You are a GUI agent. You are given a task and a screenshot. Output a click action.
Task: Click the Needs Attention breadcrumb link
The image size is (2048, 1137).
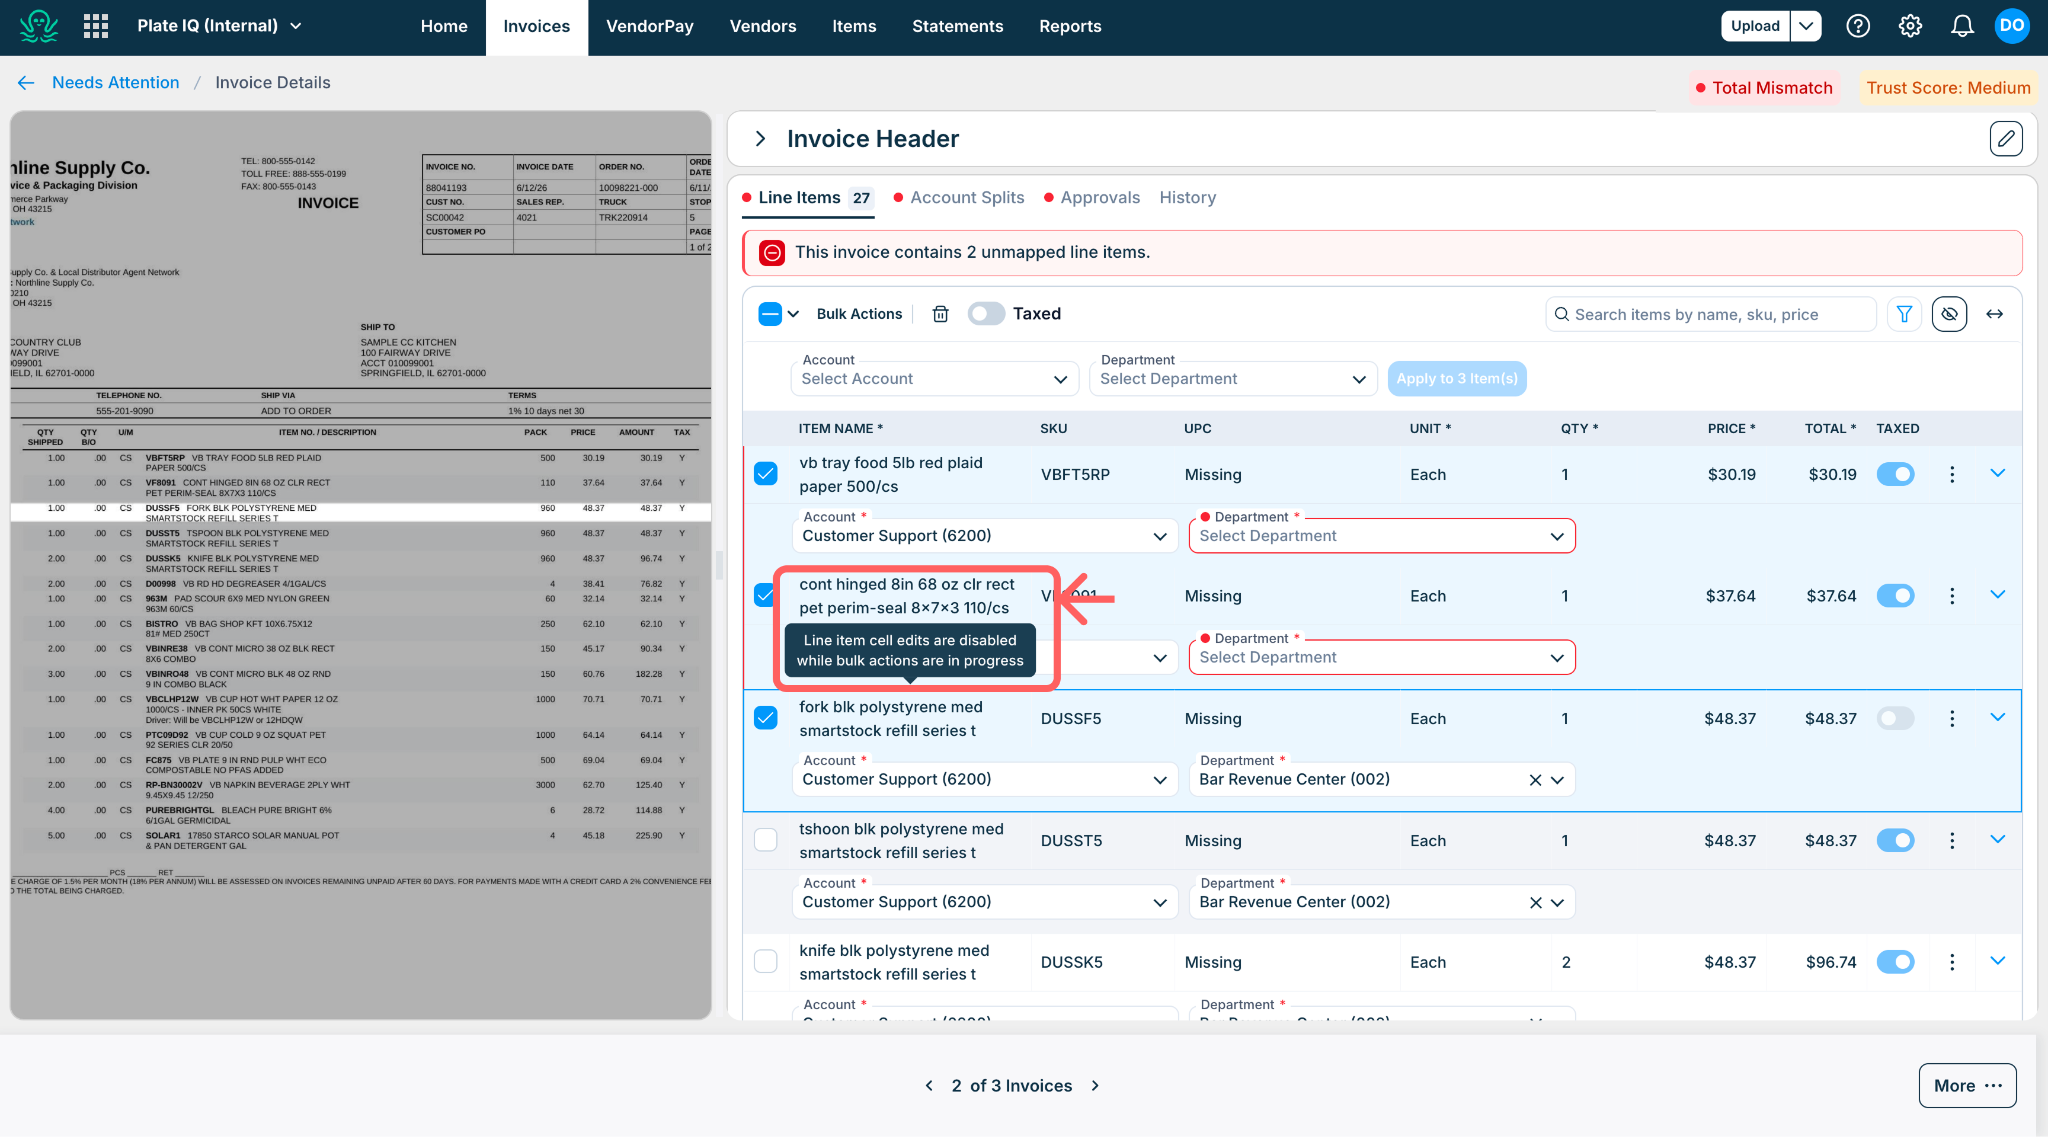116,83
